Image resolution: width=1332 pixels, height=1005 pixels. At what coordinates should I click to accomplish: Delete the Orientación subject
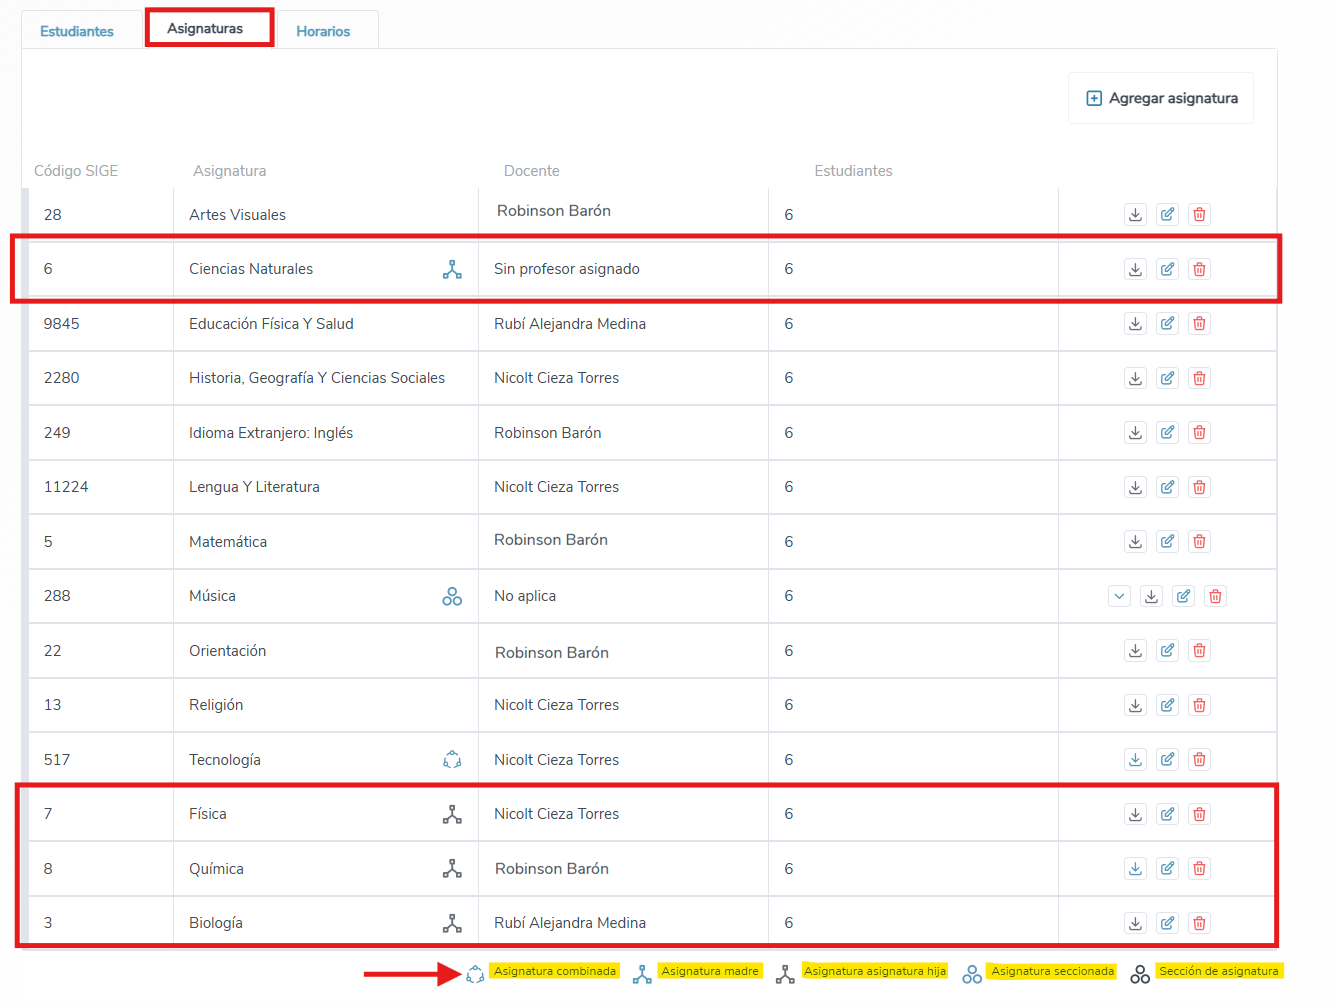1199,650
